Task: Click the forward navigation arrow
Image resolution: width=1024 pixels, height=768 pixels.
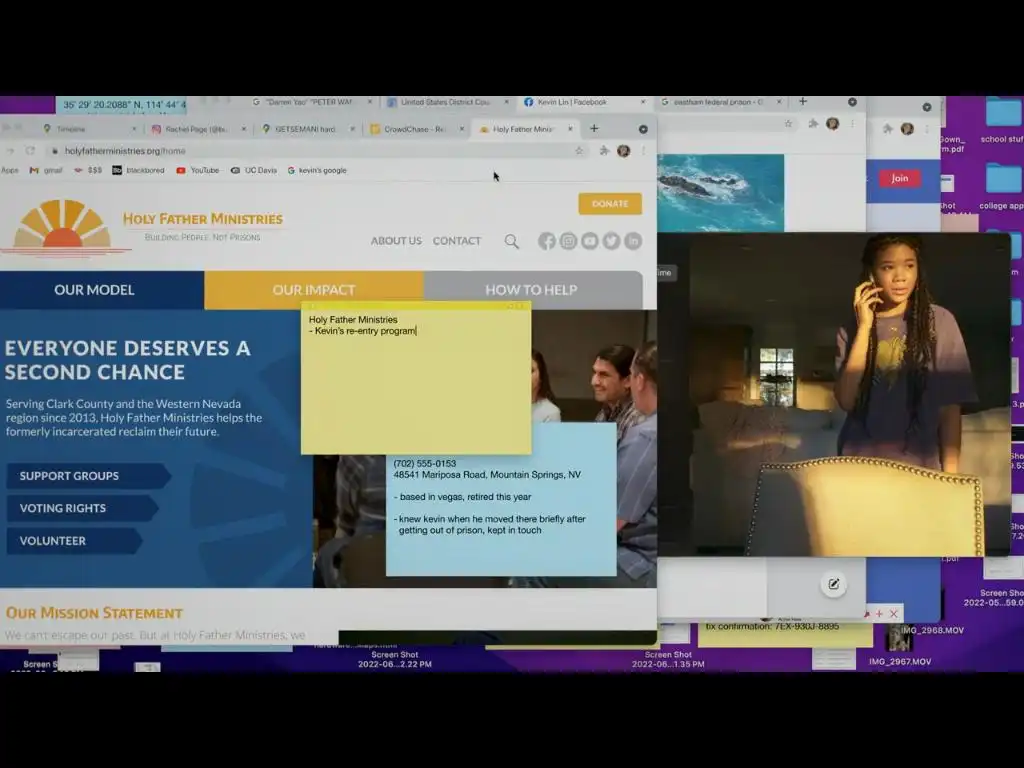Action: (10, 151)
